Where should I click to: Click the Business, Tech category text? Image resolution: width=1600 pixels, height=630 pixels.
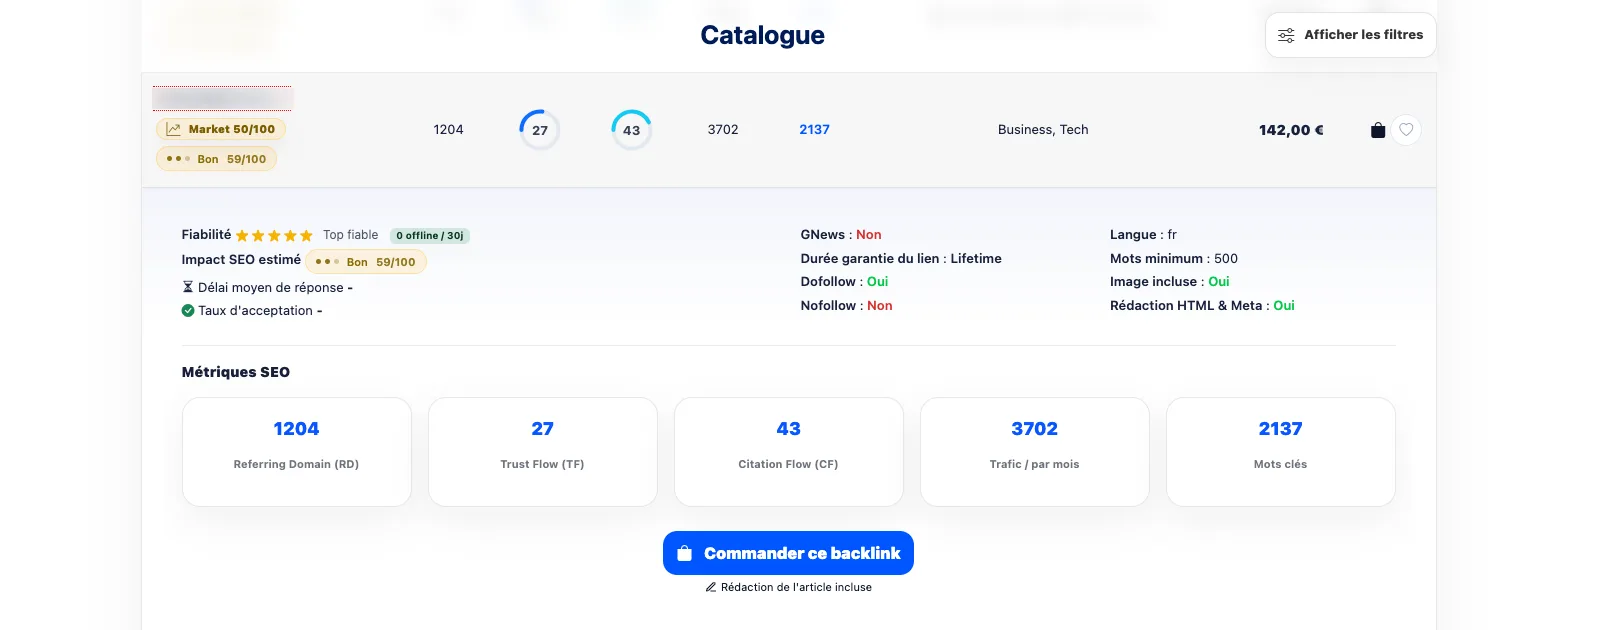pyautogui.click(x=1043, y=130)
